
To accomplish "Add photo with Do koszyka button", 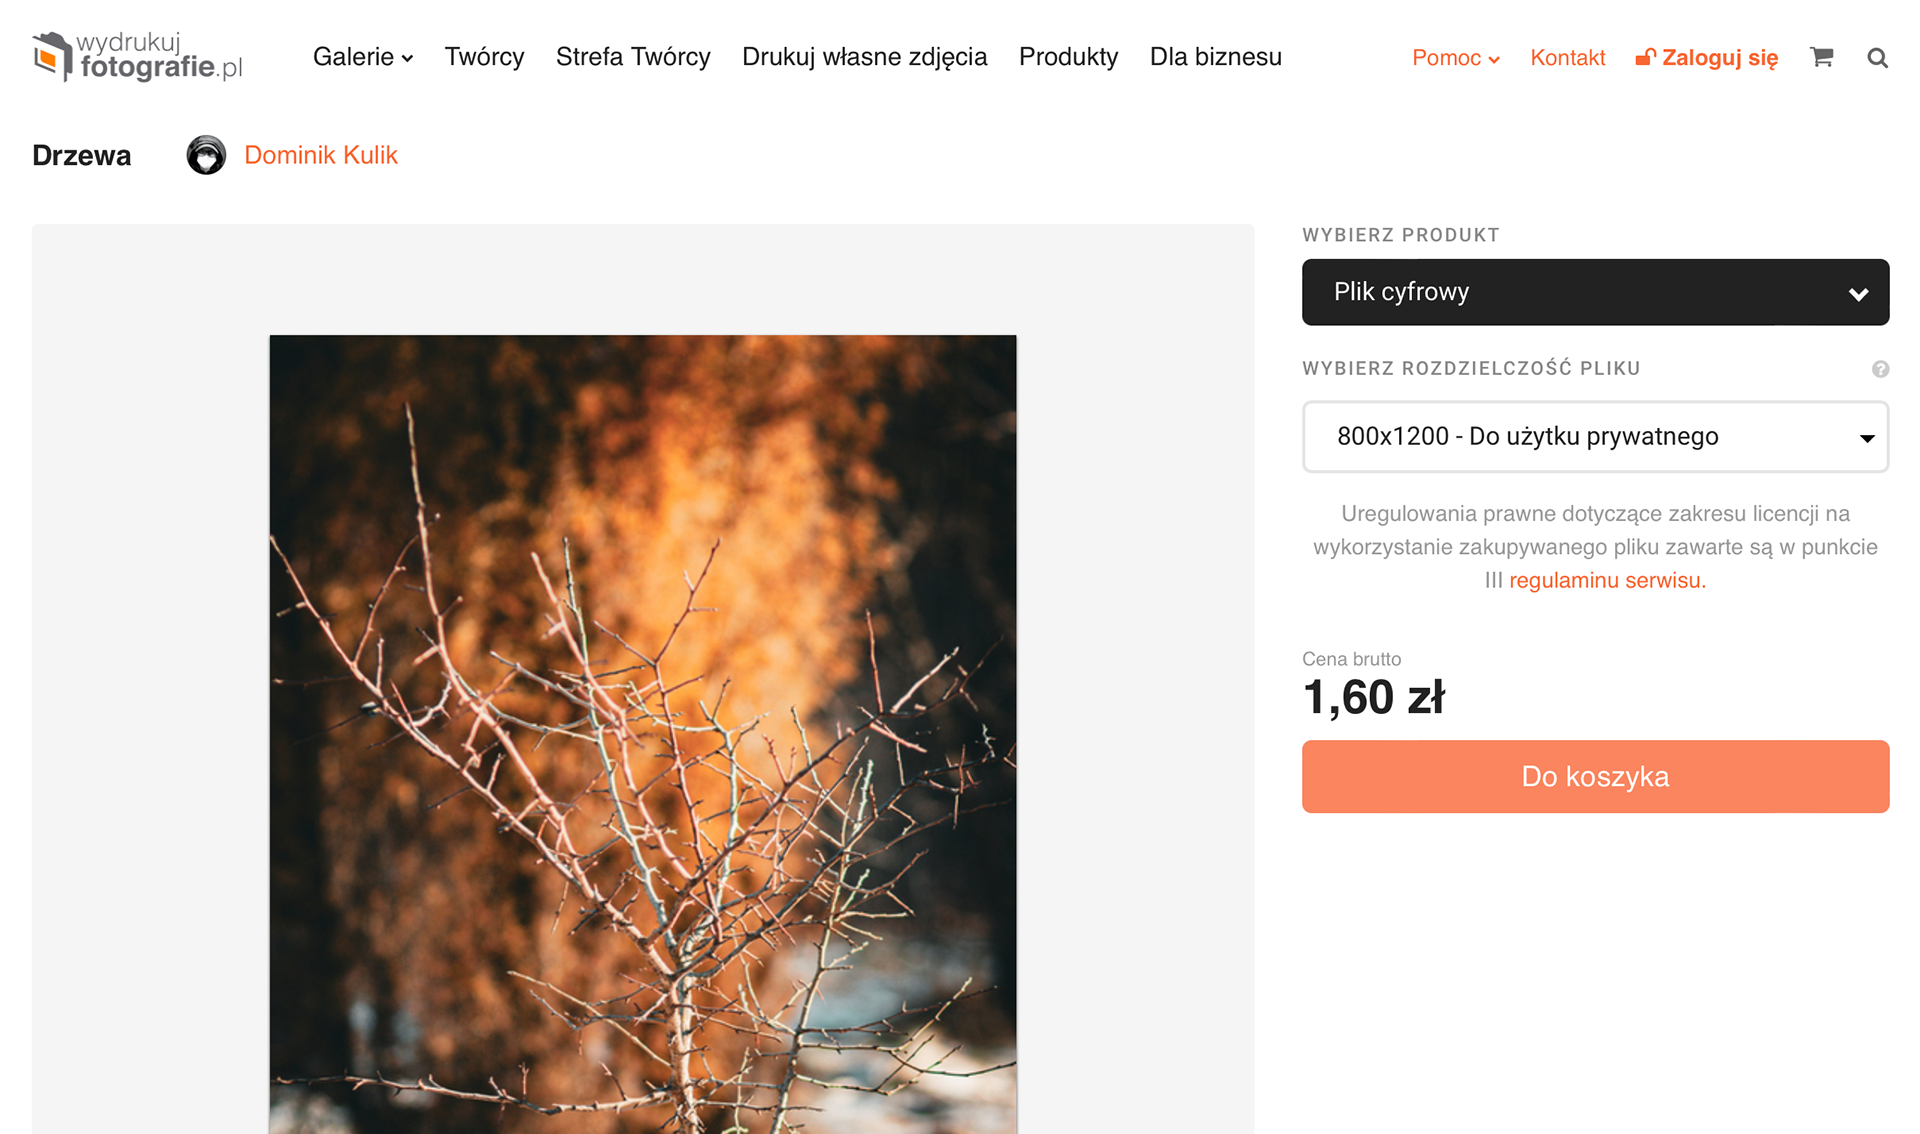I will [1595, 777].
